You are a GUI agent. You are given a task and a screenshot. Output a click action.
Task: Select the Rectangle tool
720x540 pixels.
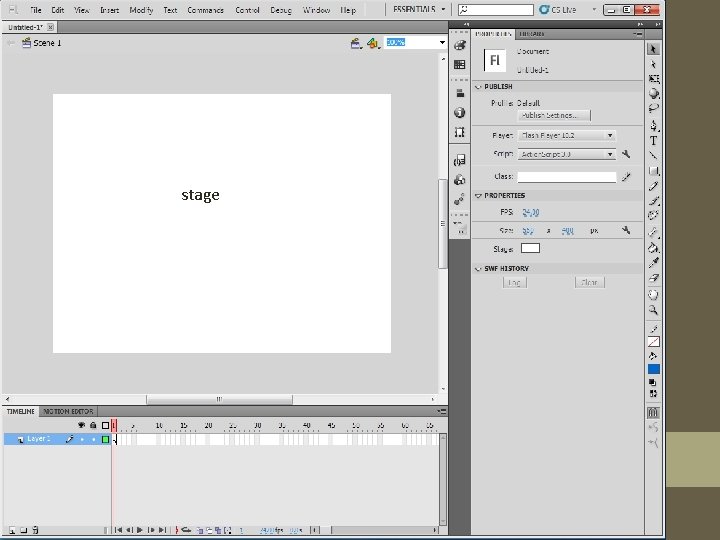(653, 171)
